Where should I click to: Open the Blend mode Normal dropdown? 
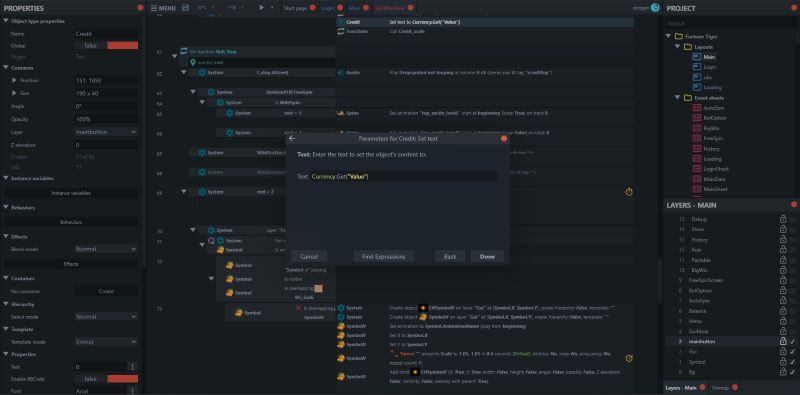click(x=107, y=249)
